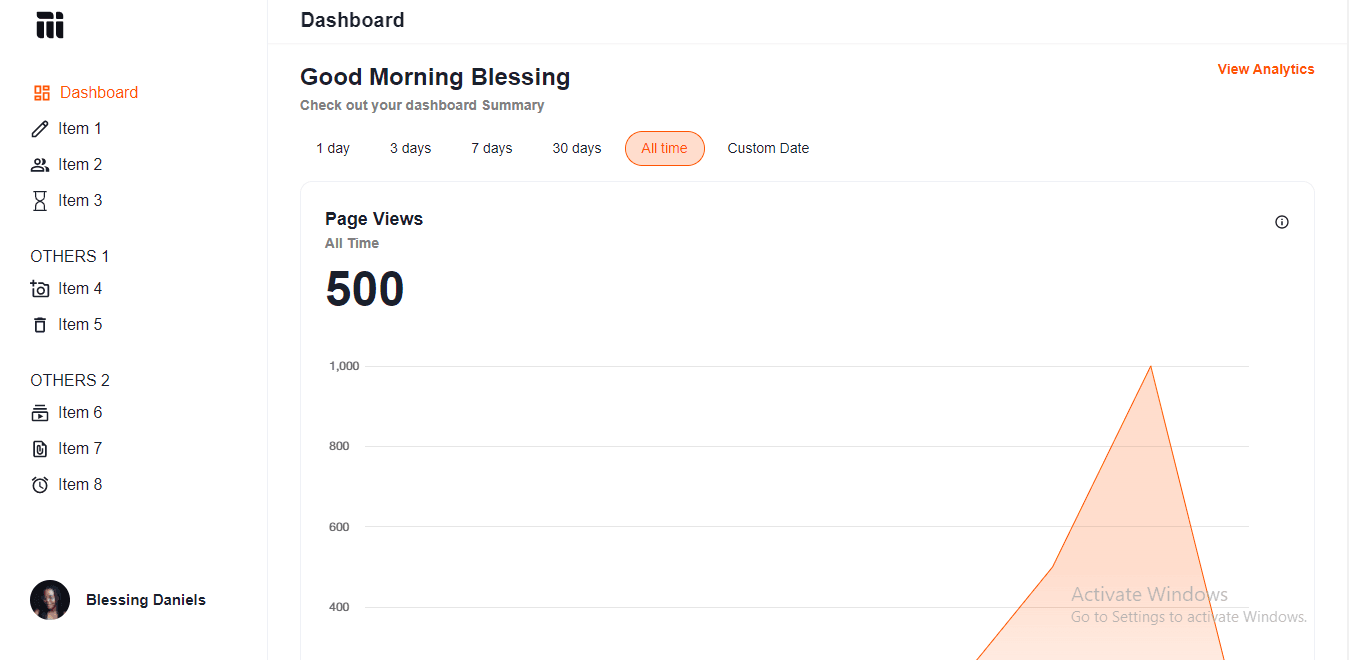Screen dimensions: 1349x660
Task: Click the alarm clock icon beside Item 8
Action: click(40, 485)
